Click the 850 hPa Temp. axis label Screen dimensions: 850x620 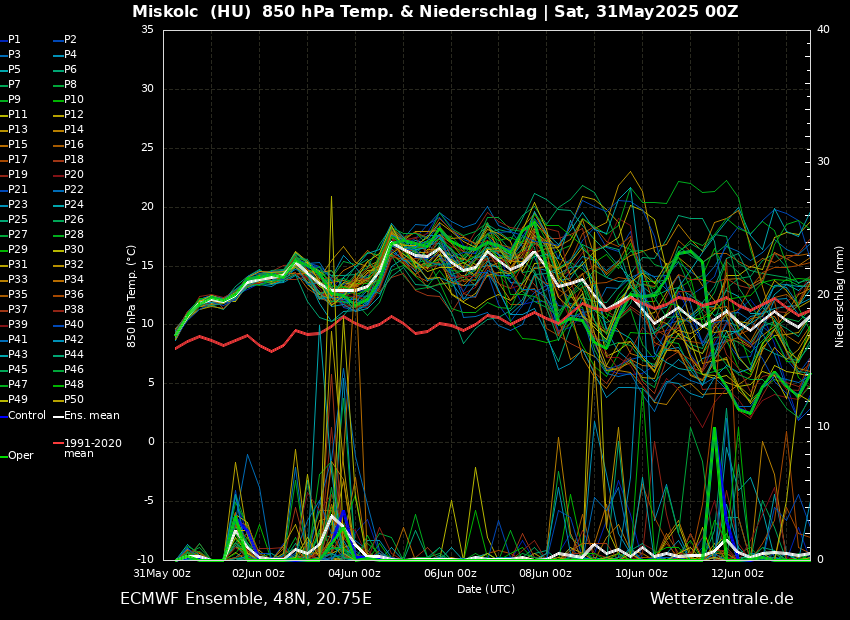tap(132, 296)
